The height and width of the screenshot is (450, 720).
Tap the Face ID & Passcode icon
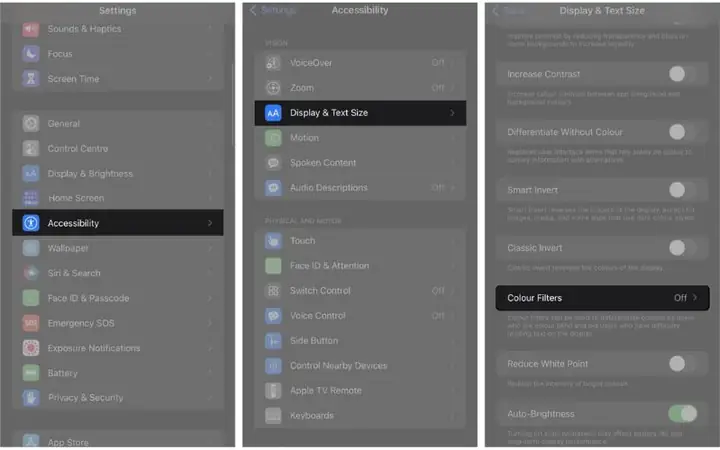point(31,298)
